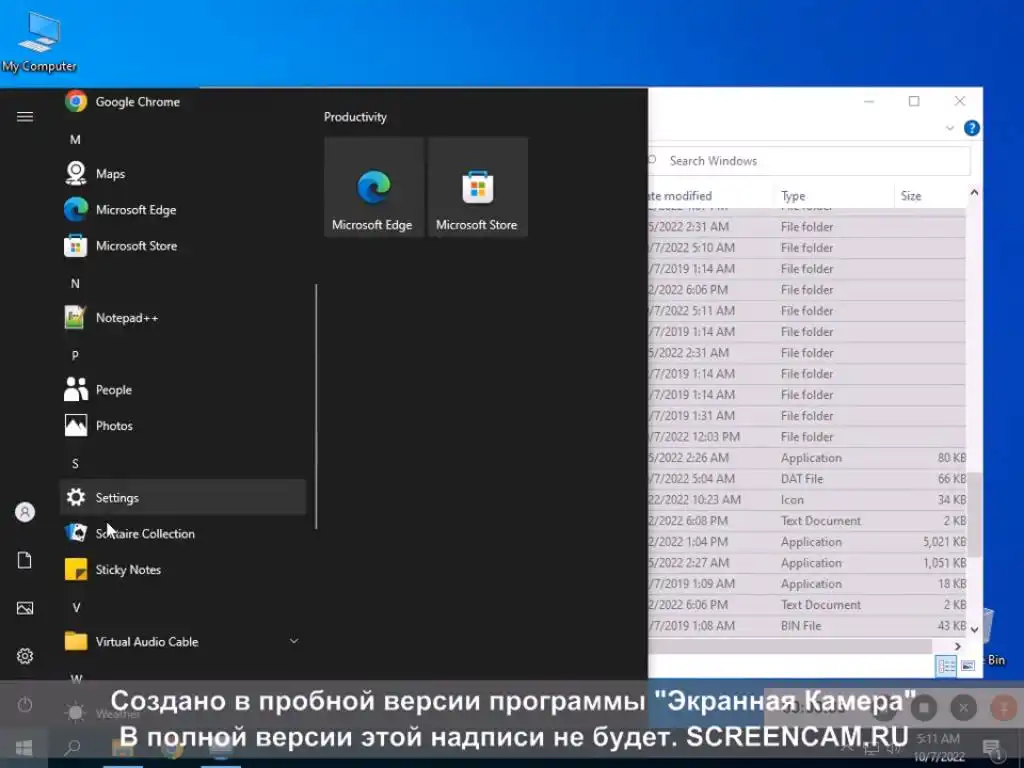
Task: Select the Icon type row, 34 KB
Action: click(807, 500)
